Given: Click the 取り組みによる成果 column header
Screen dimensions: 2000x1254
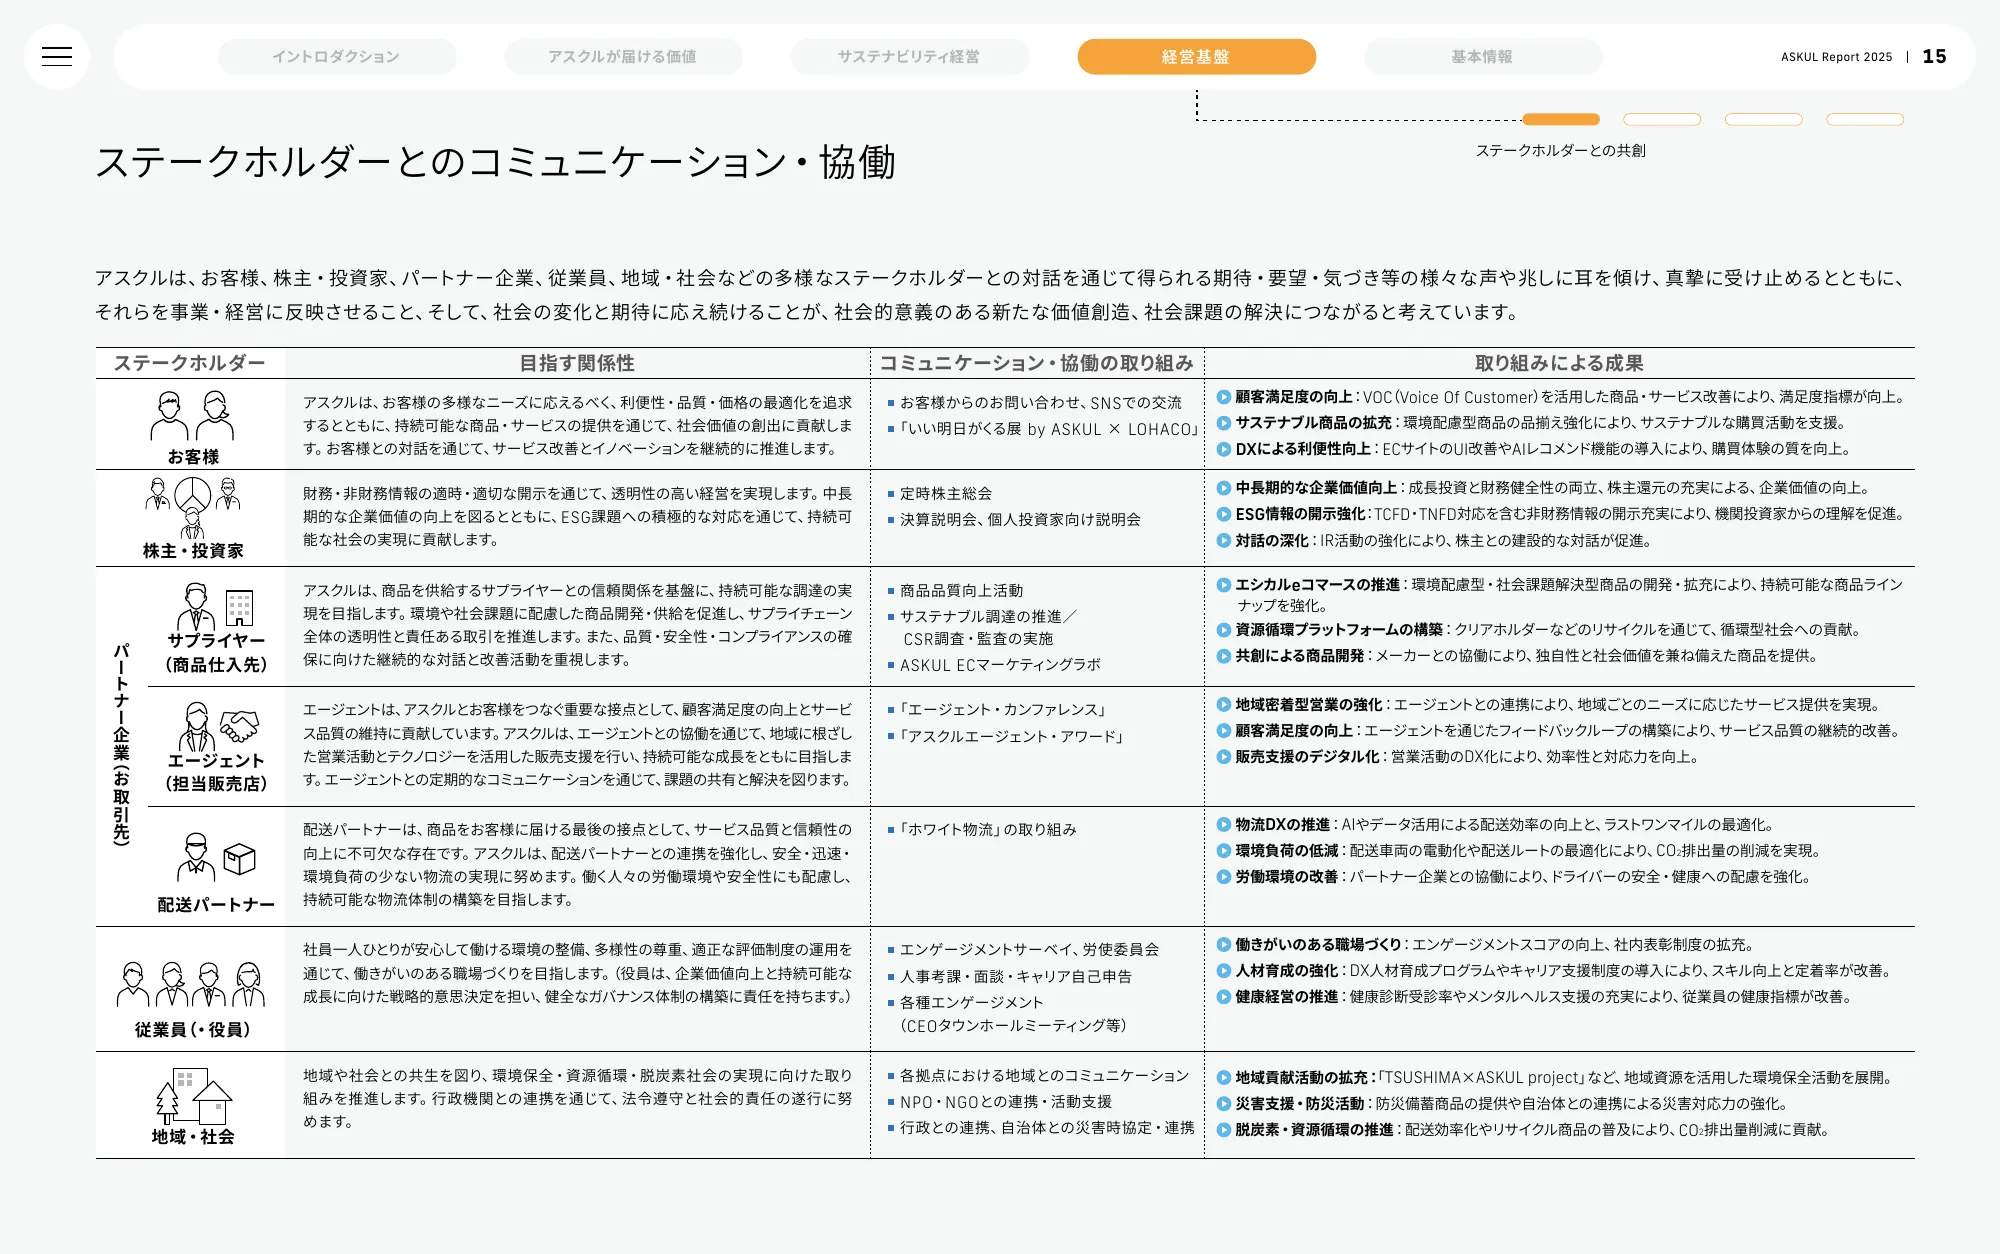Looking at the screenshot, I should click(x=1559, y=363).
